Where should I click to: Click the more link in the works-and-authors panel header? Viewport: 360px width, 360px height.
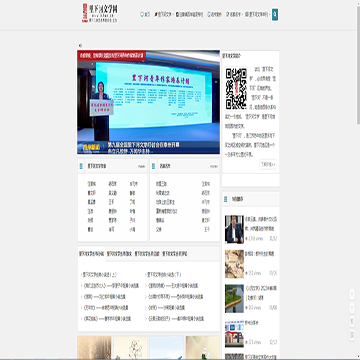point(214,166)
